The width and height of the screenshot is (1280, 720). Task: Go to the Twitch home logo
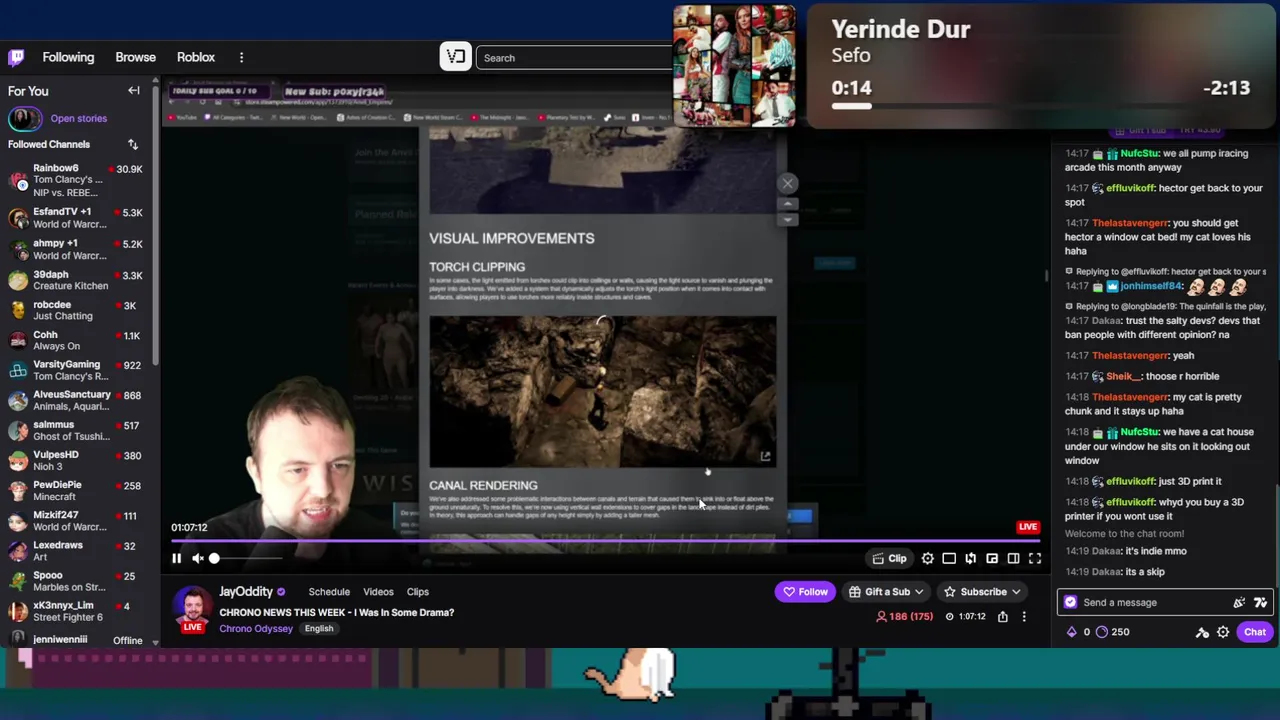click(16, 57)
